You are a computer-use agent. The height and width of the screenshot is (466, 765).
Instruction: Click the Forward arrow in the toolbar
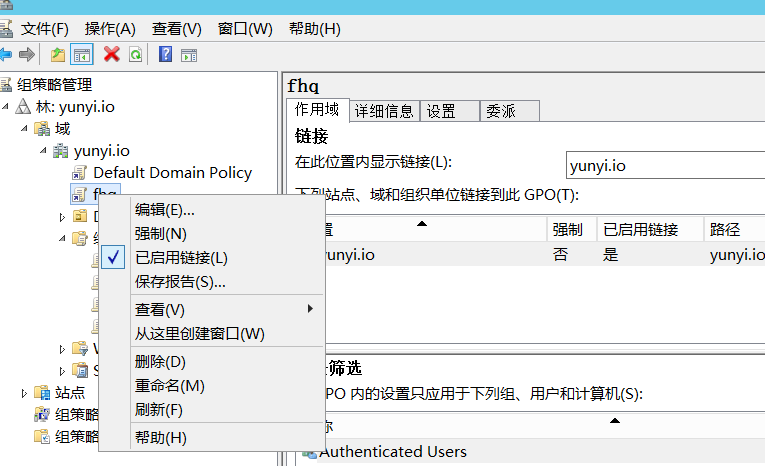coord(27,54)
